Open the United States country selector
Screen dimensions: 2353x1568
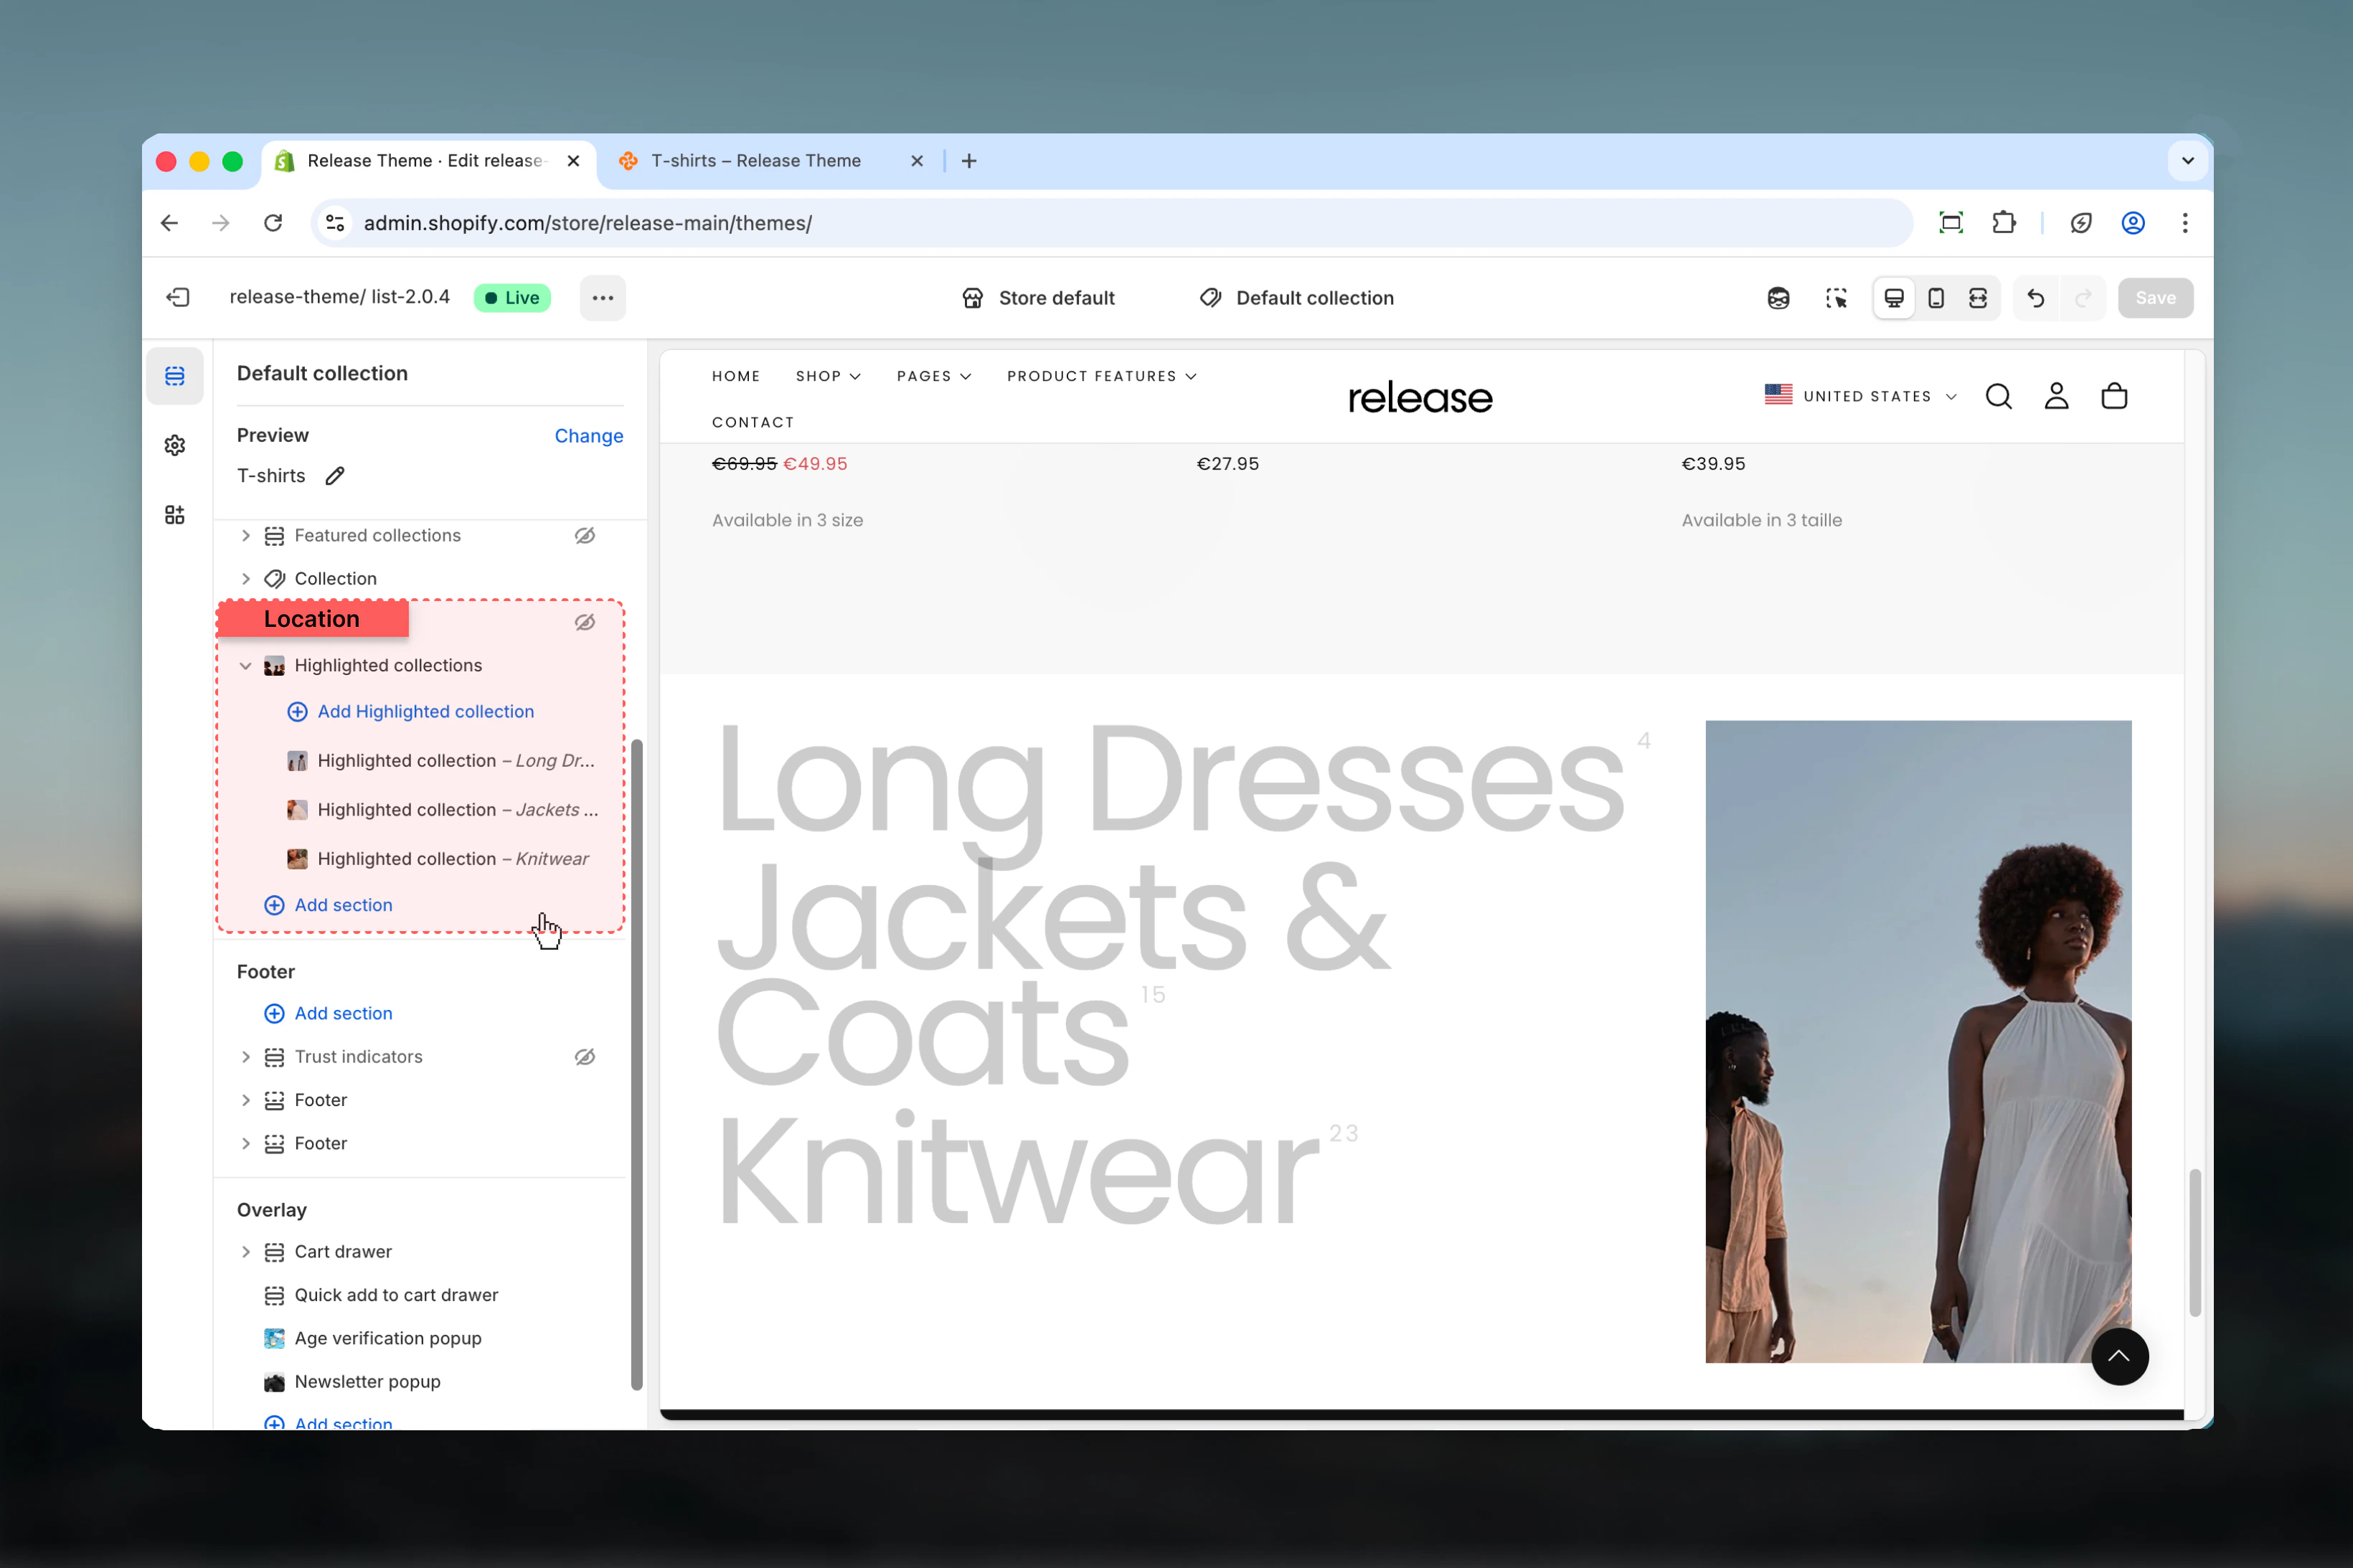click(x=1860, y=396)
